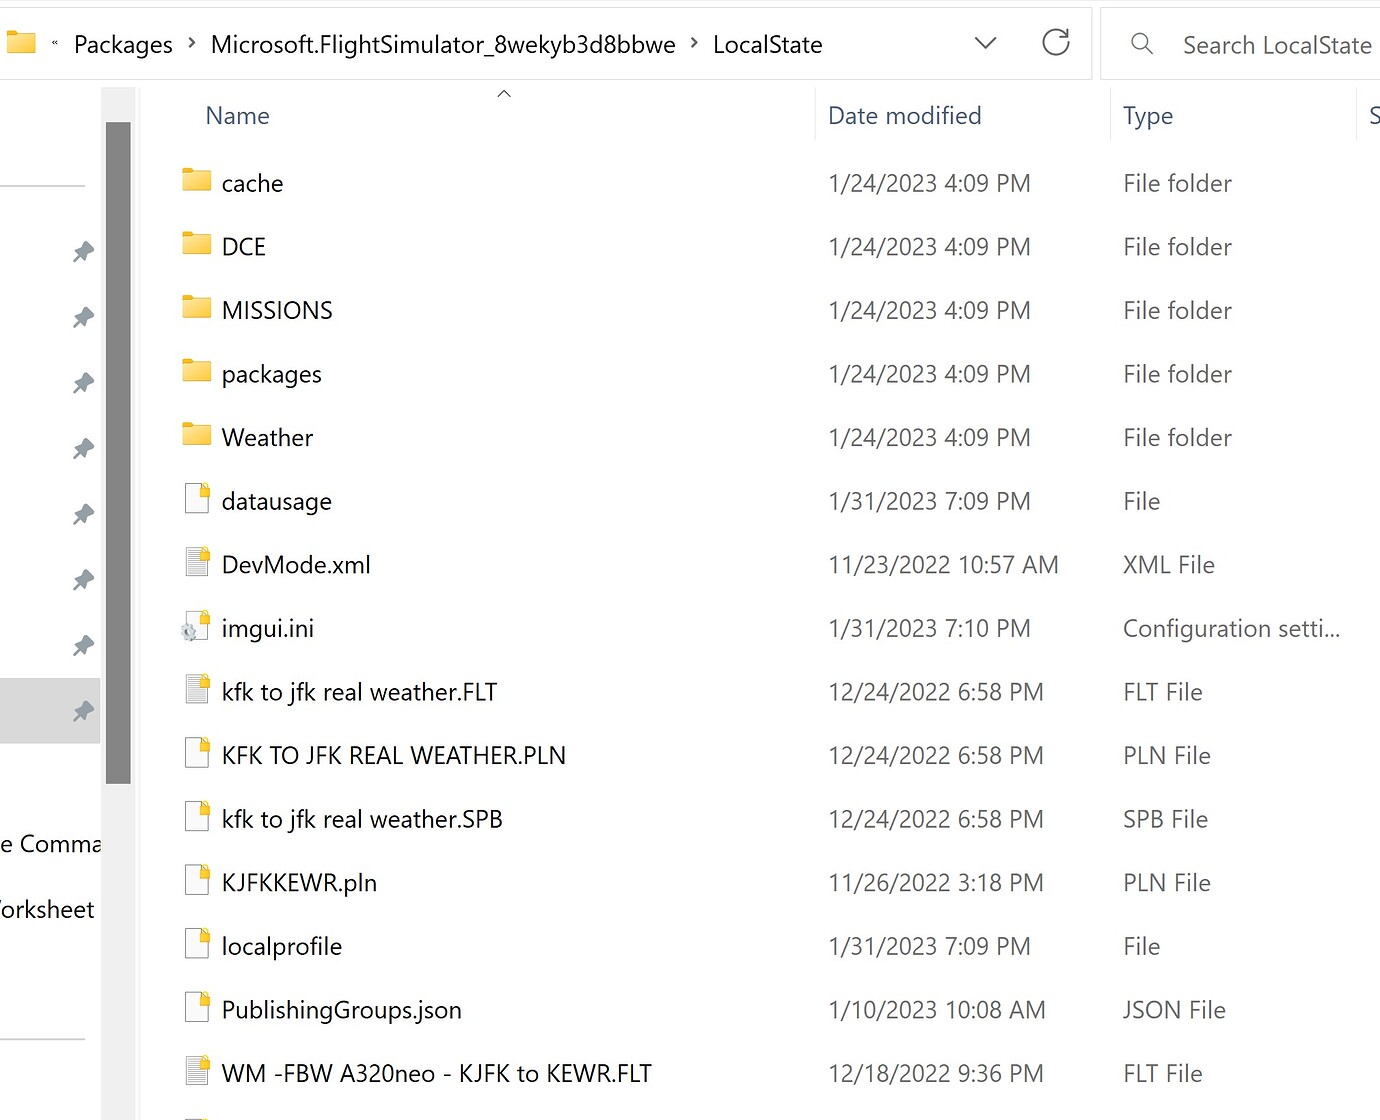The width and height of the screenshot is (1380, 1120).
Task: Click the DevMode.xml file icon
Action: 197,563
